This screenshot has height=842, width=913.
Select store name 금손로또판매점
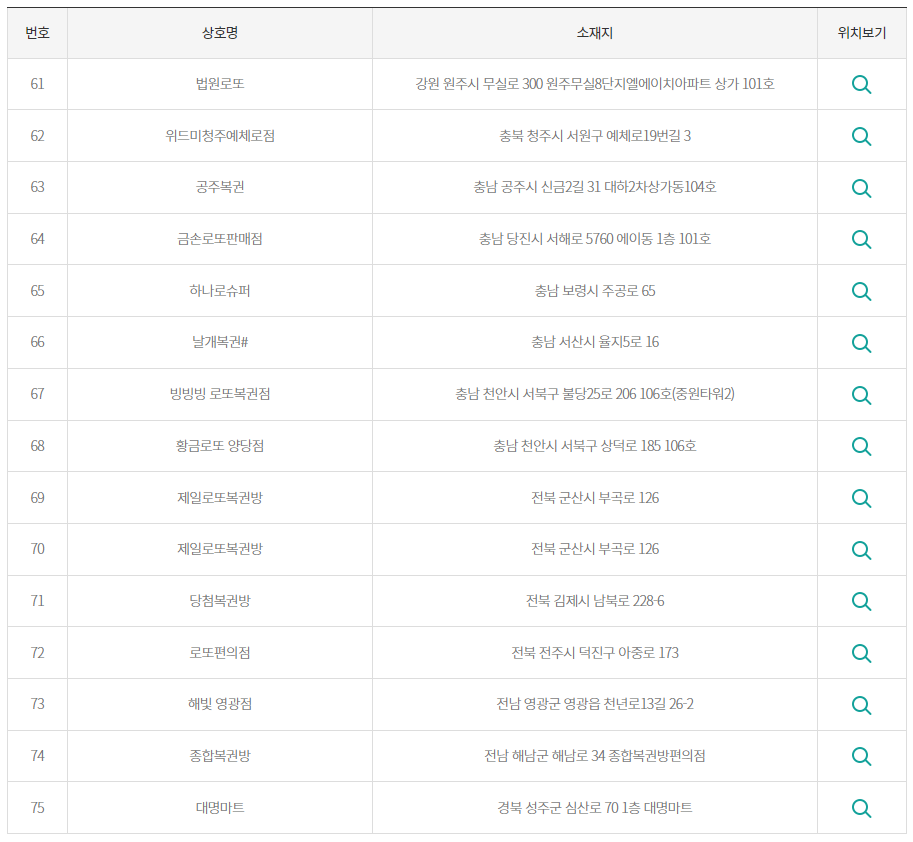coord(220,239)
